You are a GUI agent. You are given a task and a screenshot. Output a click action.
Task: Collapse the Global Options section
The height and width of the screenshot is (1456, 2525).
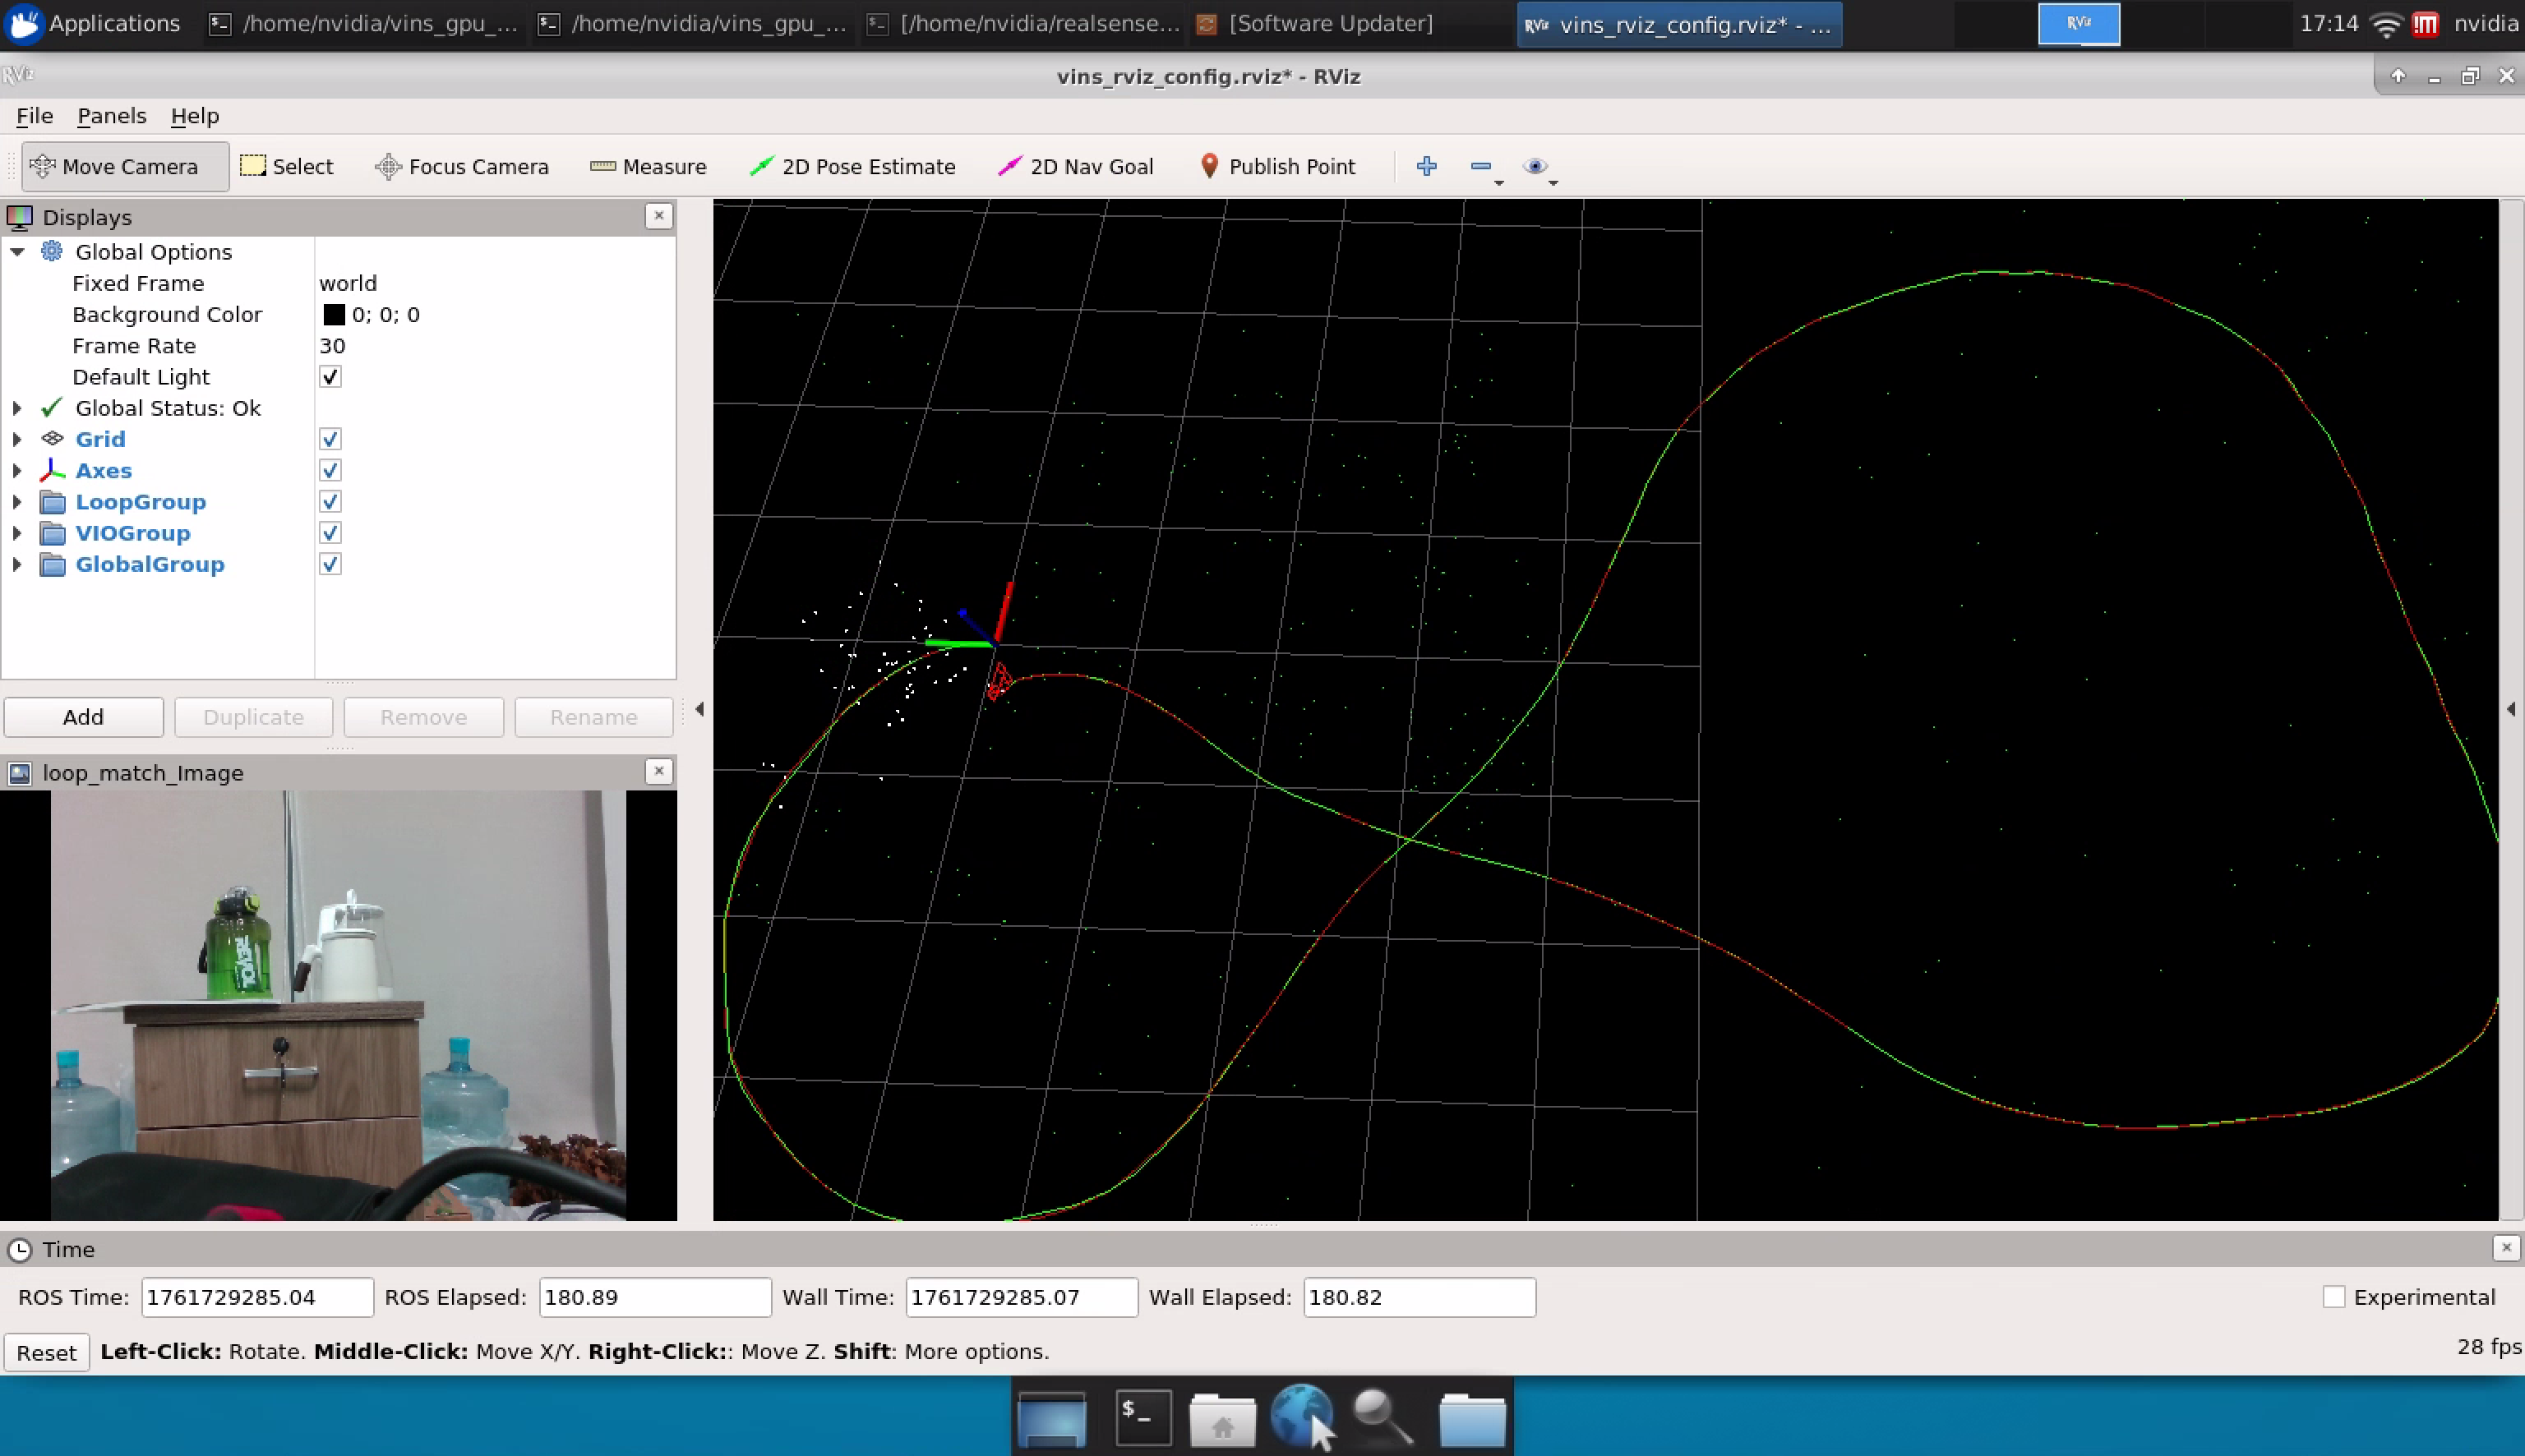17,252
